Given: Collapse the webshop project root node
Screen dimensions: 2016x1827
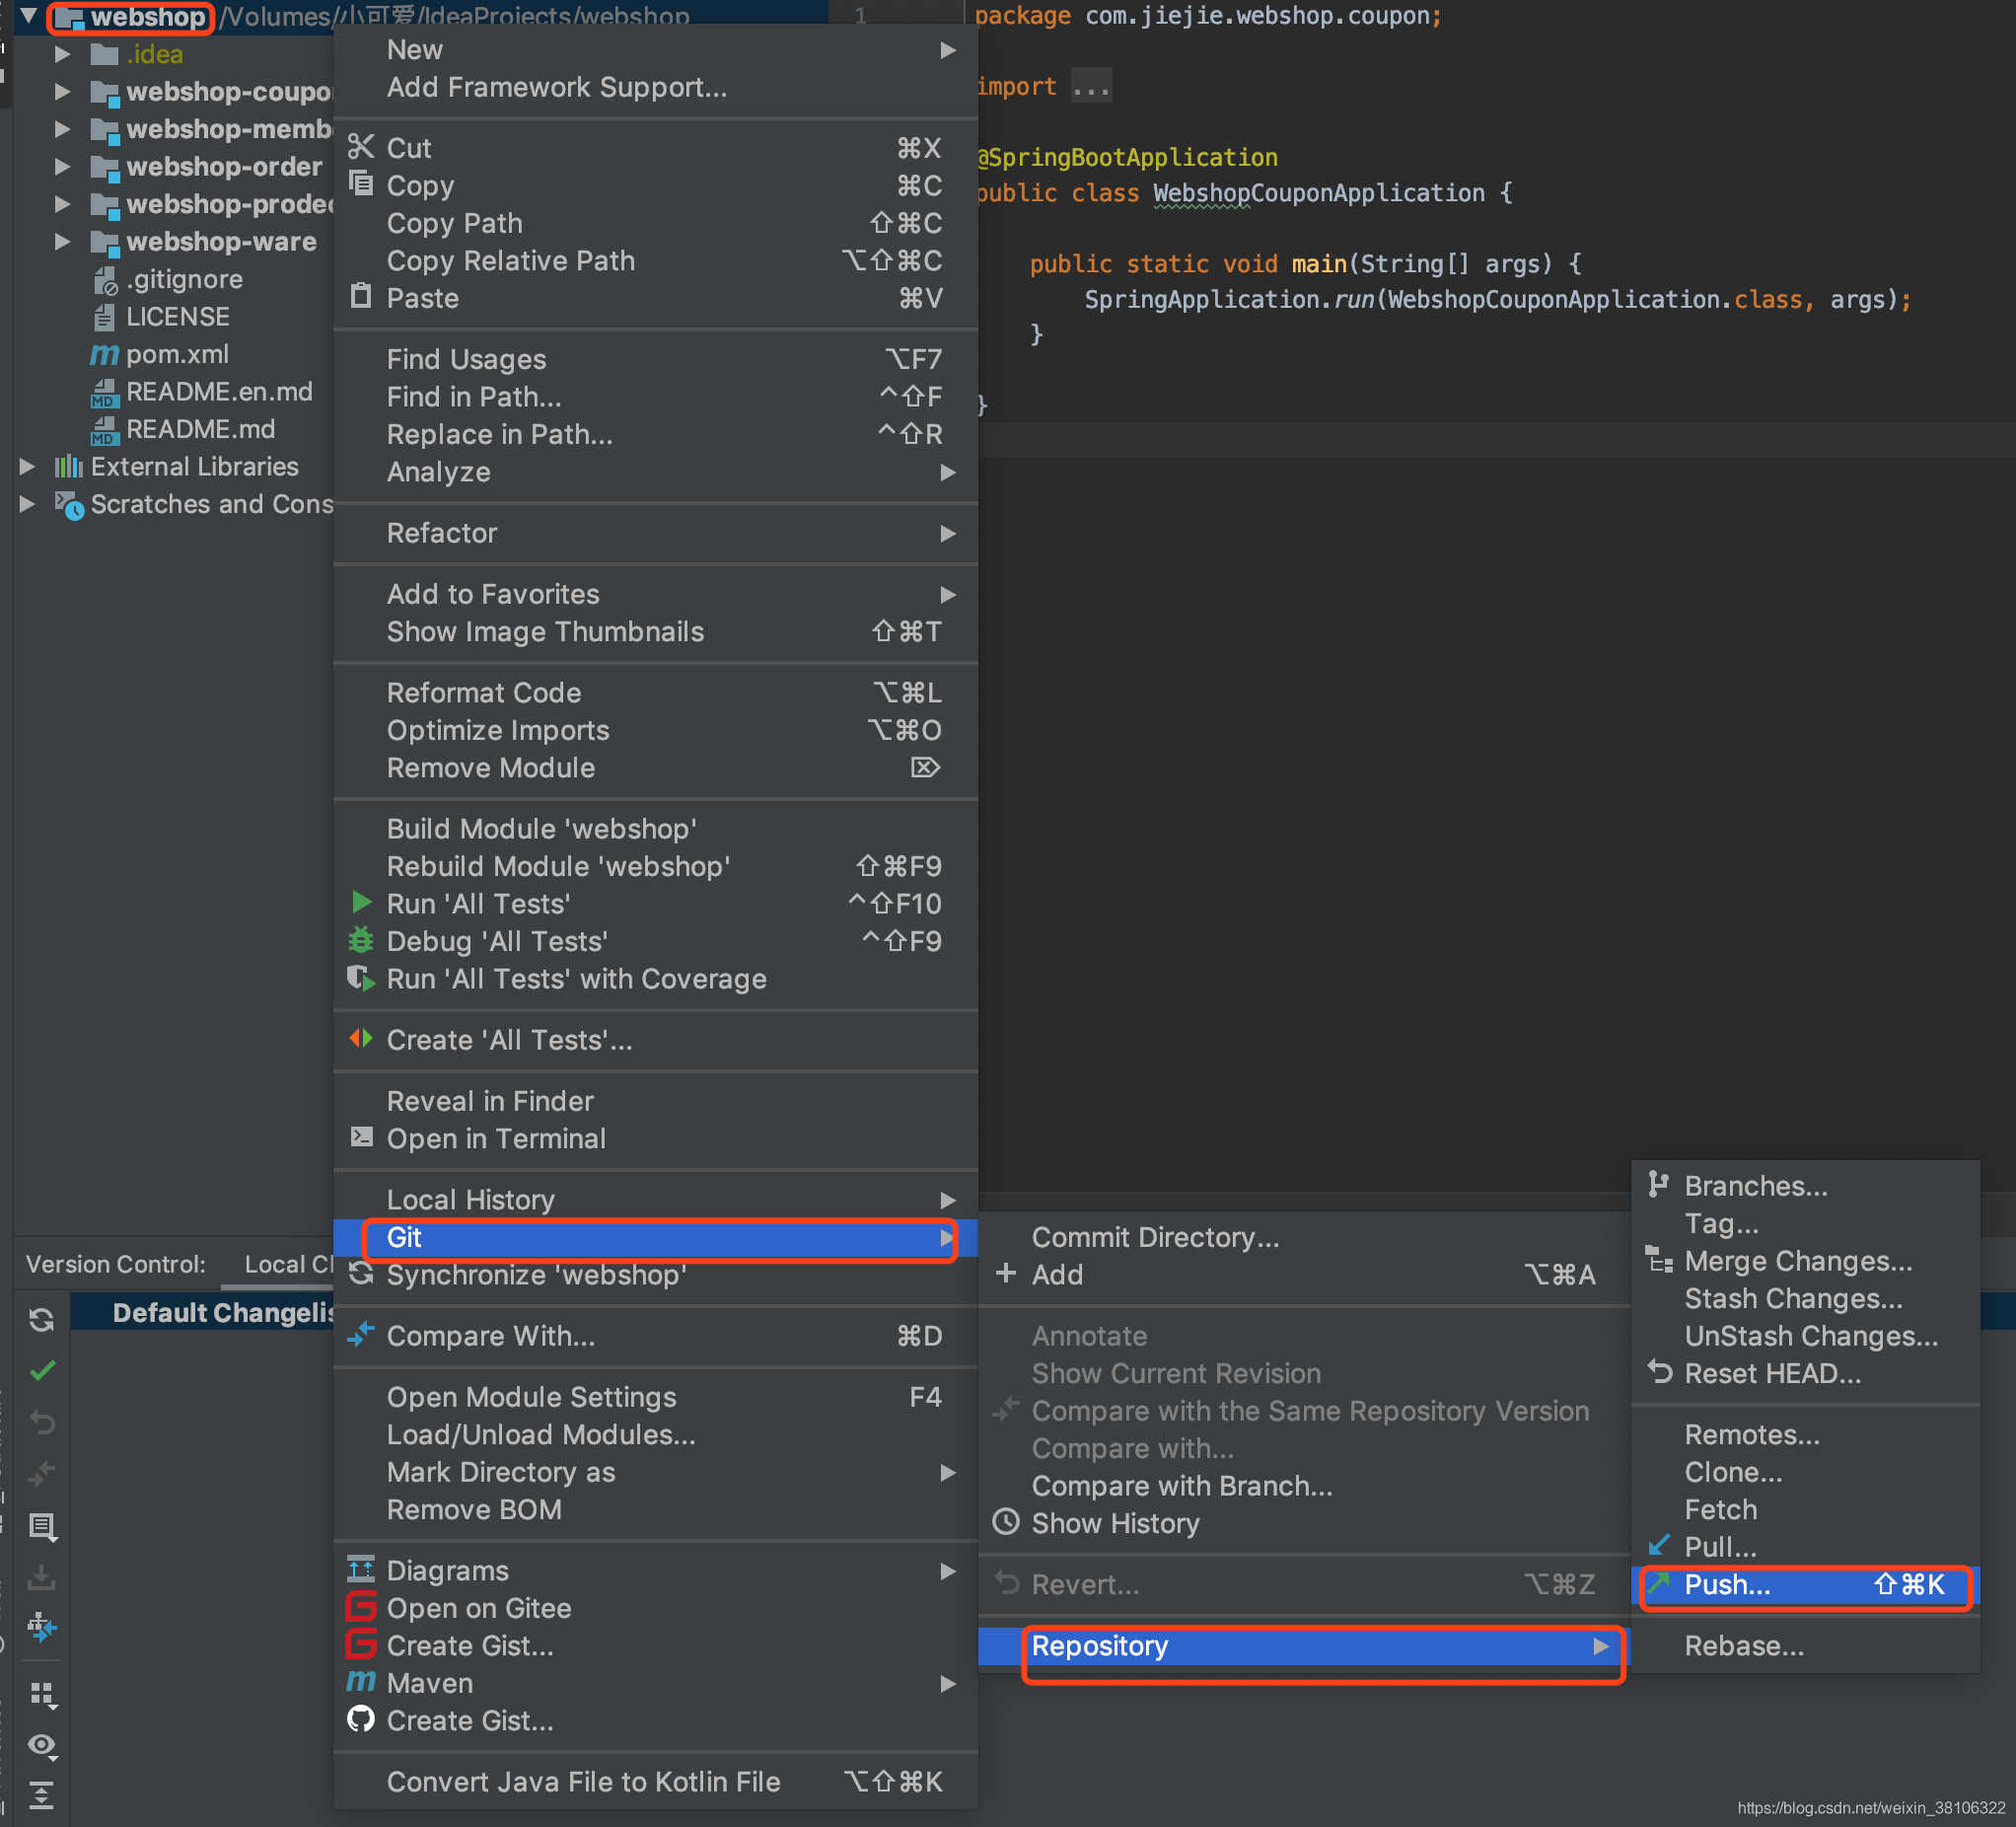Looking at the screenshot, I should (x=29, y=16).
